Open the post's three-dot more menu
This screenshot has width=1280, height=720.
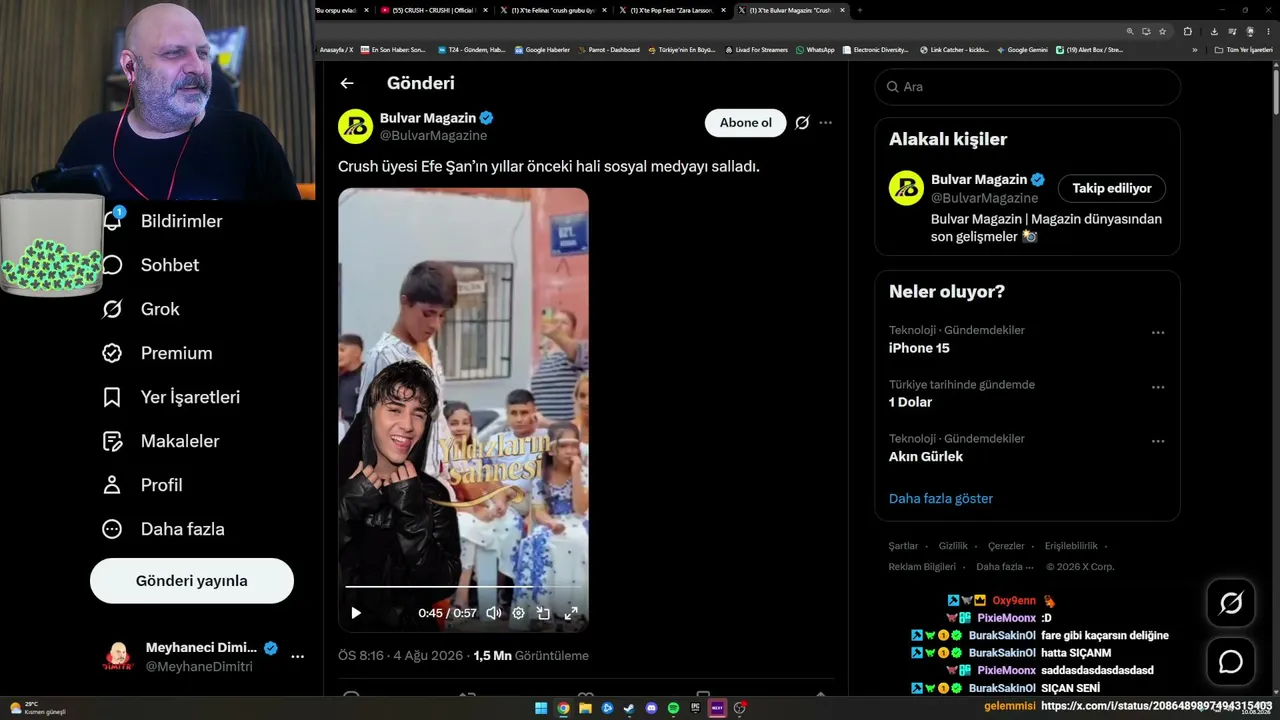tap(825, 123)
